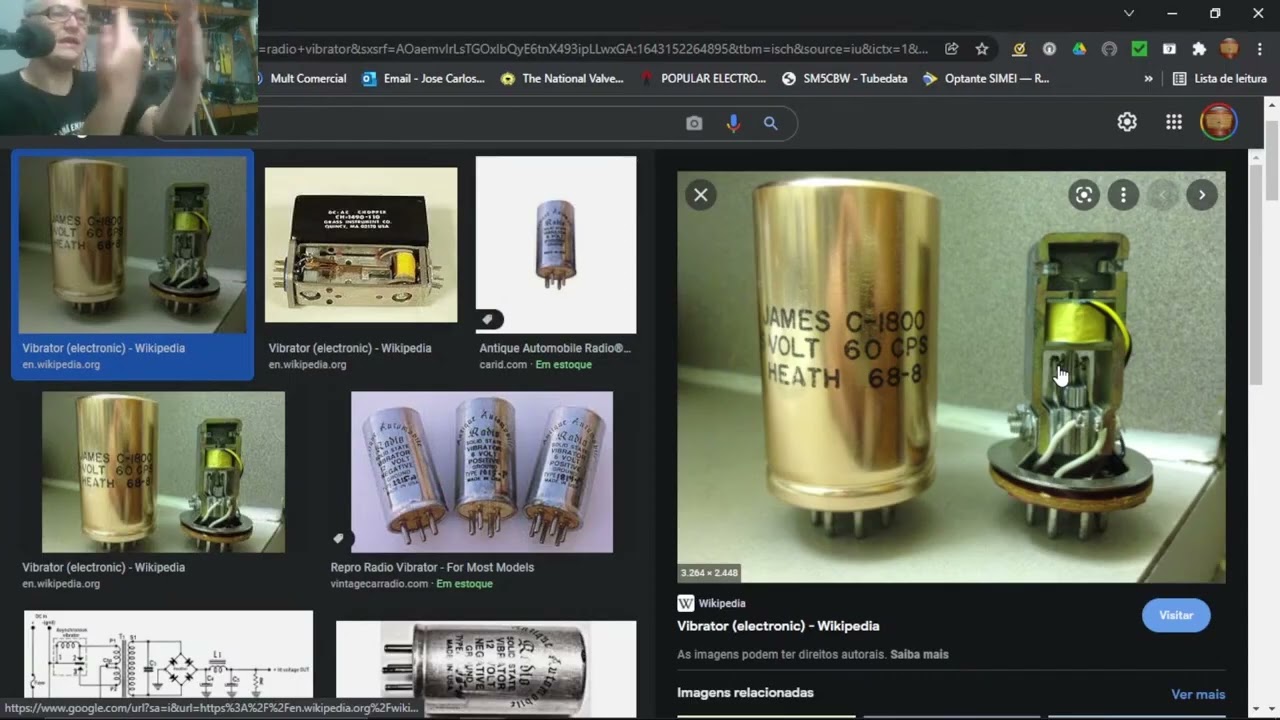Screen dimensions: 1280x720
Task: Select Repro Radio Vibrator thumbnail
Action: tap(482, 472)
